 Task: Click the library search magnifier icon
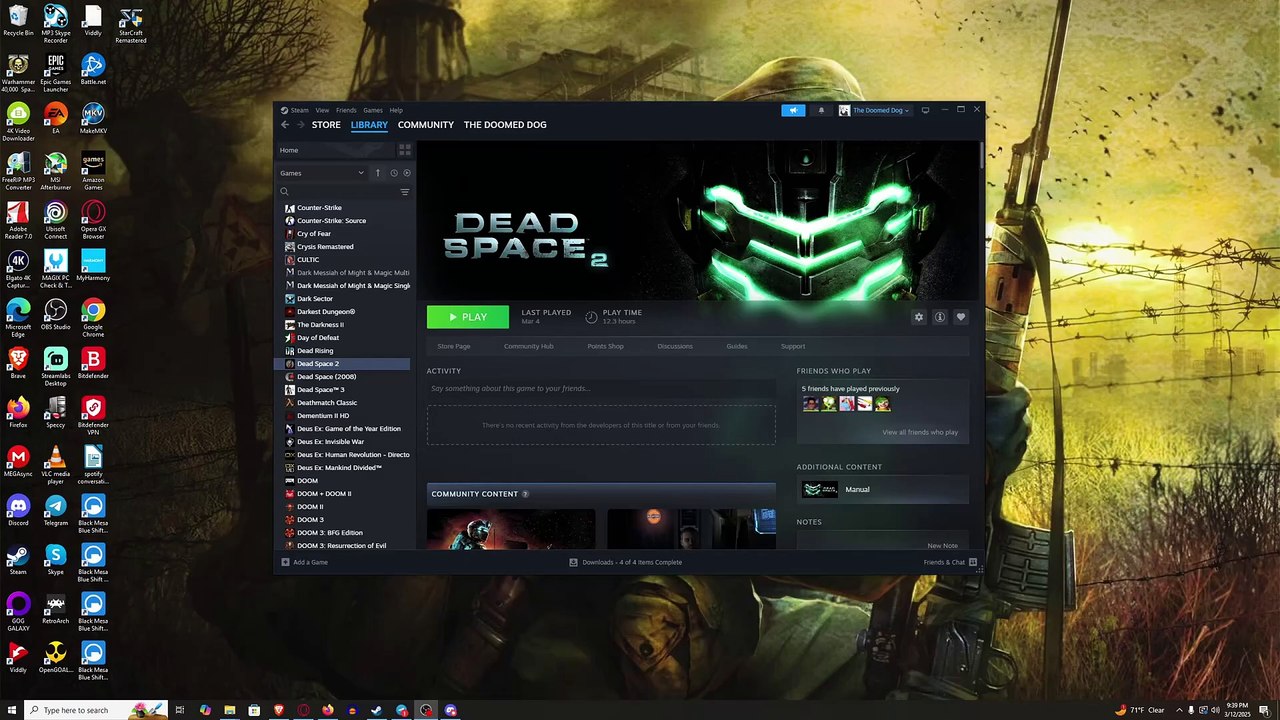coord(285,192)
